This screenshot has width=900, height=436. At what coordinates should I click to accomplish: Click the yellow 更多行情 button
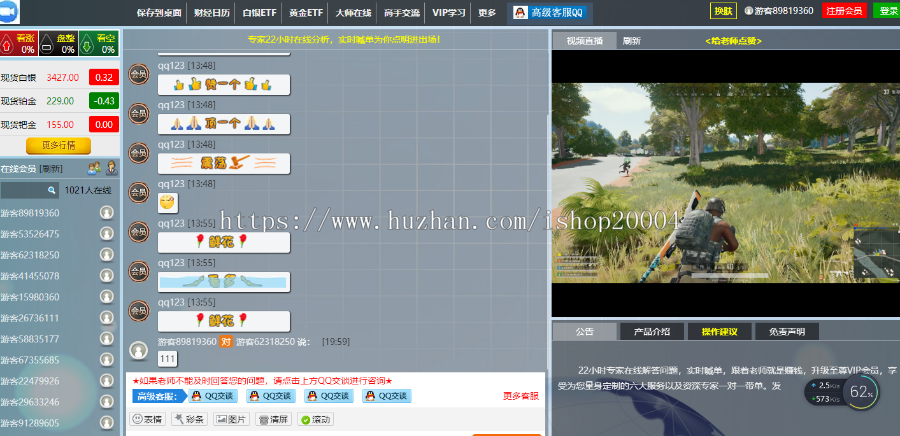59,145
